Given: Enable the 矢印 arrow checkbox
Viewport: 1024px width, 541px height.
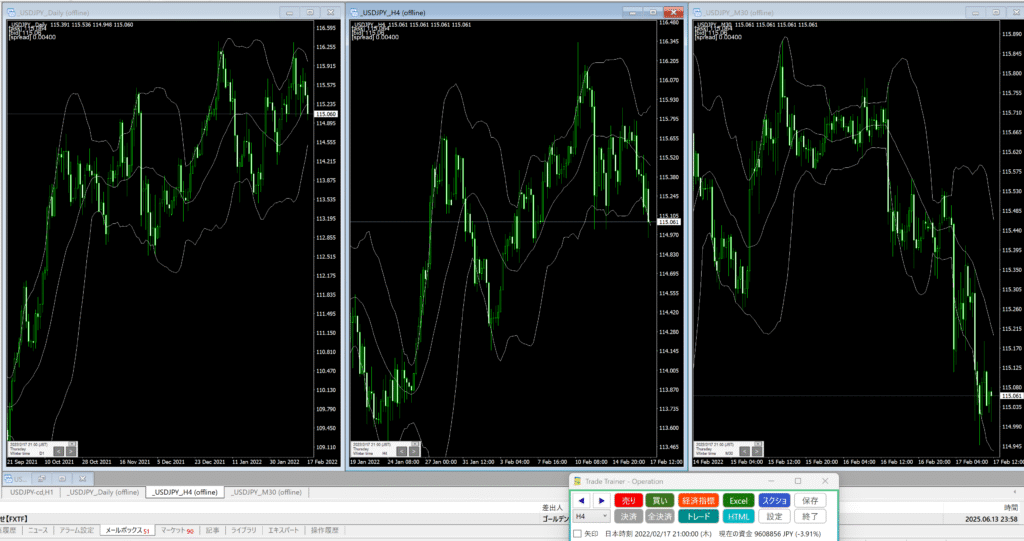Looking at the screenshot, I should (577, 534).
